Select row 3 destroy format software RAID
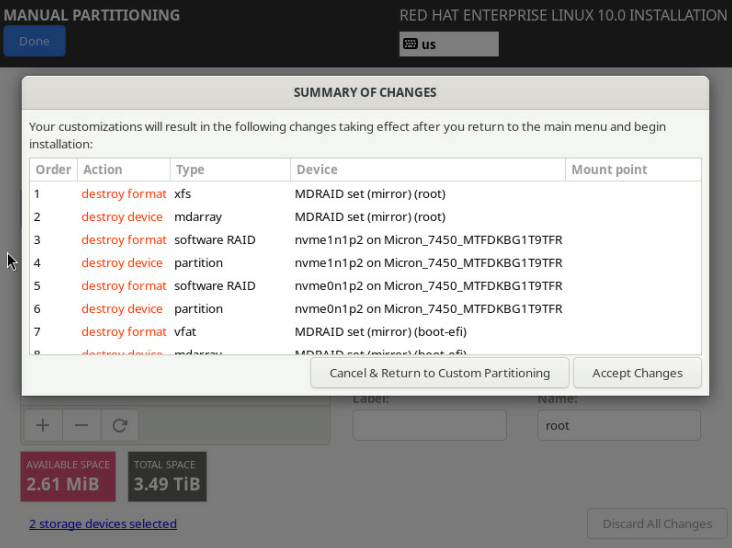The height and width of the screenshot is (548, 732). 300,240
